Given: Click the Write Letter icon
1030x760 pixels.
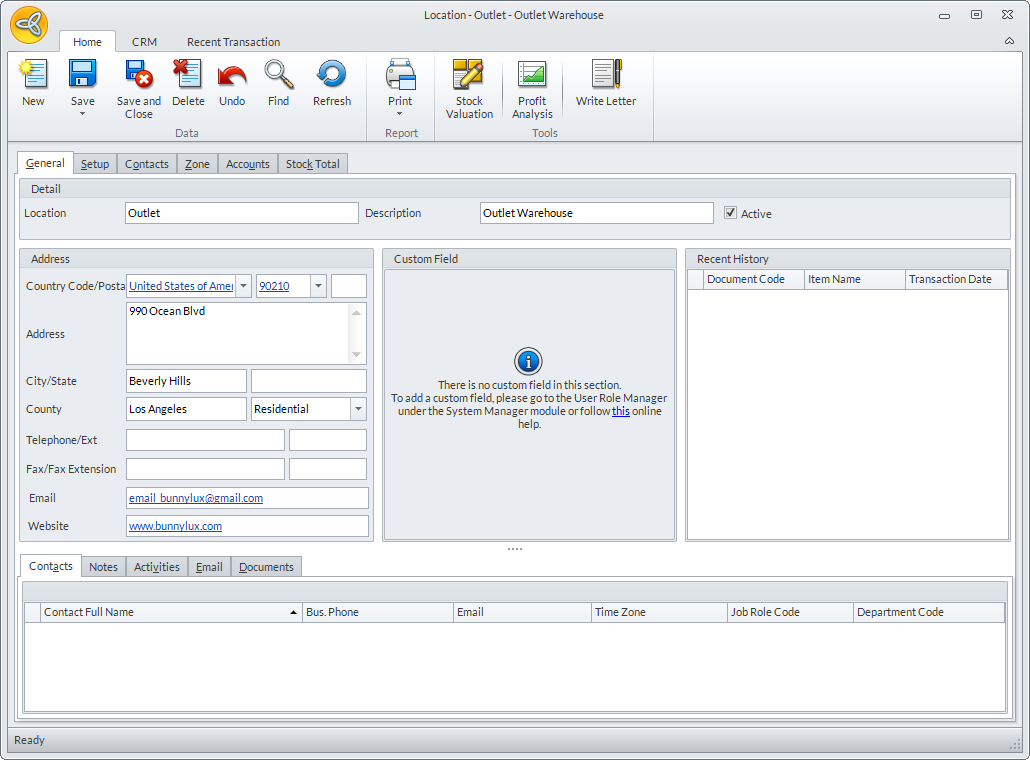Looking at the screenshot, I should coord(606,76).
